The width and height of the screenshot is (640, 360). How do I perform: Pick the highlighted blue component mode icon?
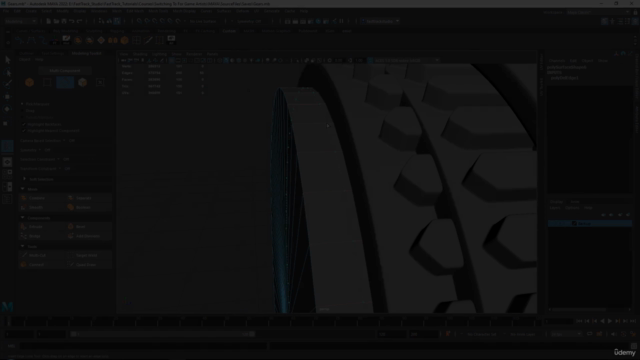(65, 82)
